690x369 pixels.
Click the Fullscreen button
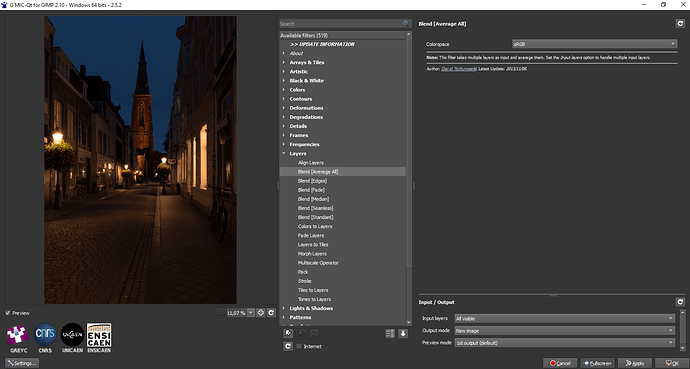click(598, 363)
